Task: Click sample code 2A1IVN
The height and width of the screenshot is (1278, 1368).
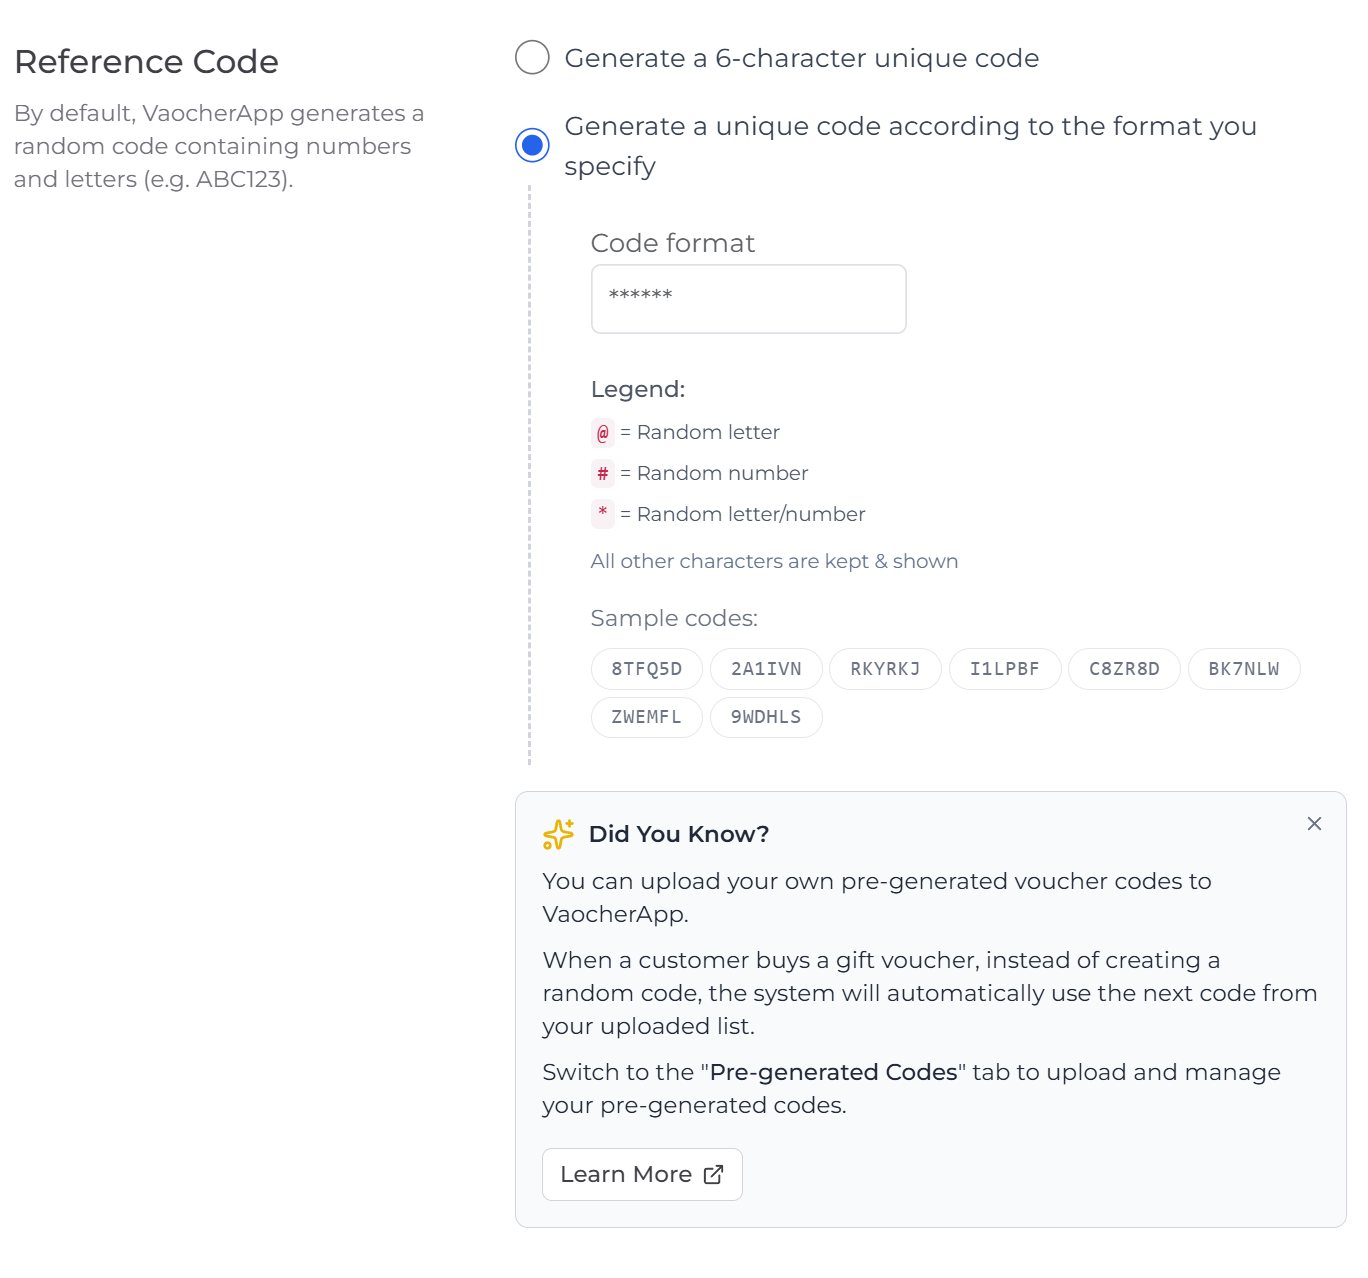Action: (x=766, y=669)
